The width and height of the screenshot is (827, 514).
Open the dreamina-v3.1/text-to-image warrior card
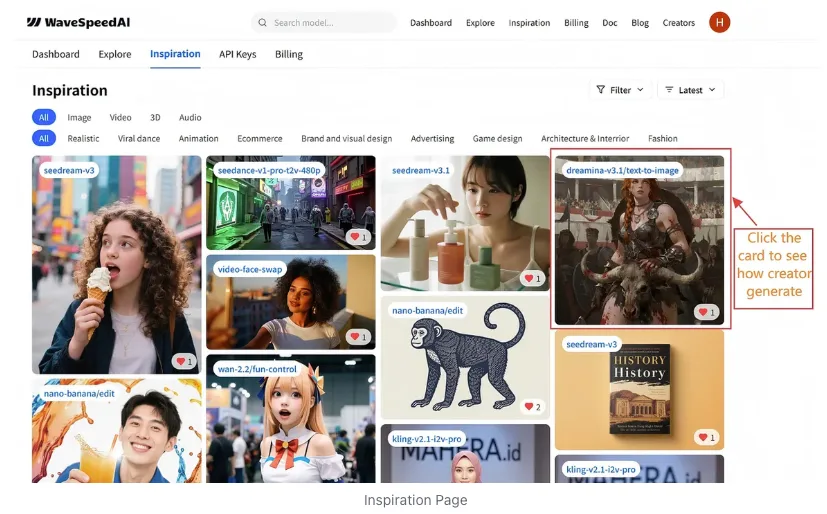(x=639, y=240)
